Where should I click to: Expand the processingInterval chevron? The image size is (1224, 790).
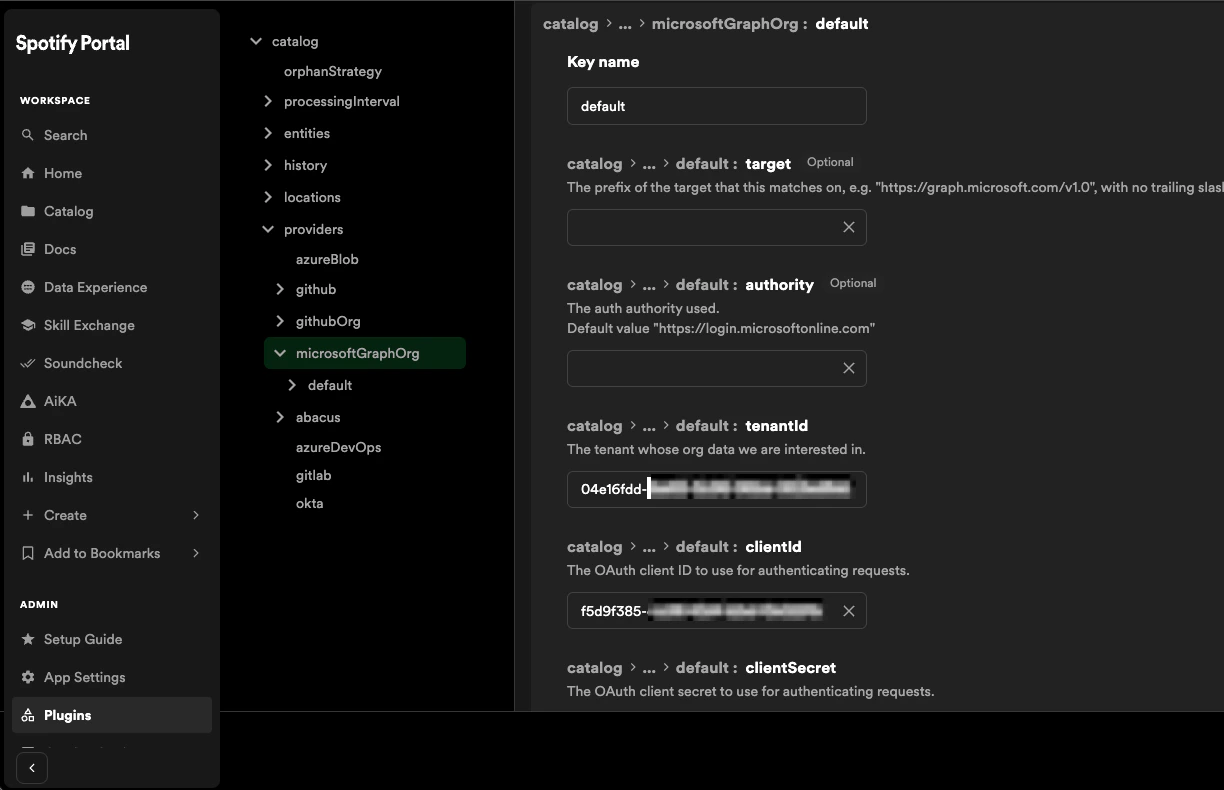268,101
